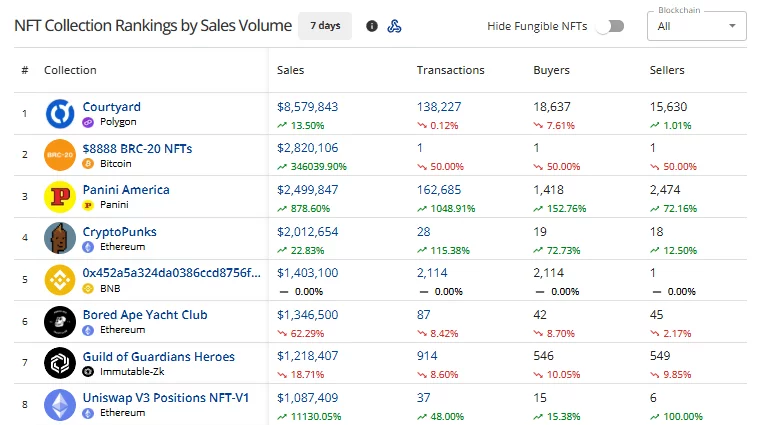770x425 pixels.
Task: Click the Guild of Guardians Heroes logo
Action: click(x=60, y=363)
